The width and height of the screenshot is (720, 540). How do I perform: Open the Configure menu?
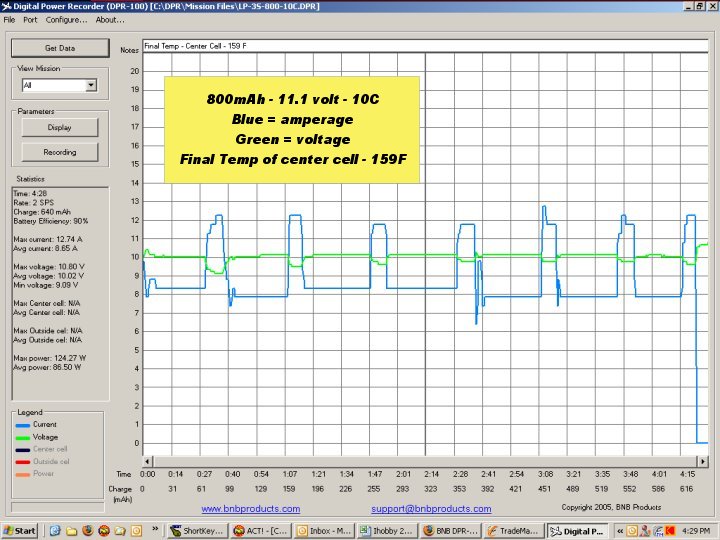tap(66, 20)
